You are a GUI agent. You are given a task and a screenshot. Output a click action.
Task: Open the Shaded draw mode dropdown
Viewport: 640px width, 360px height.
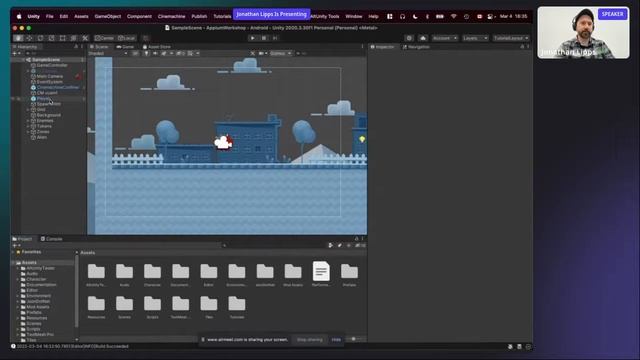[x=108, y=53]
